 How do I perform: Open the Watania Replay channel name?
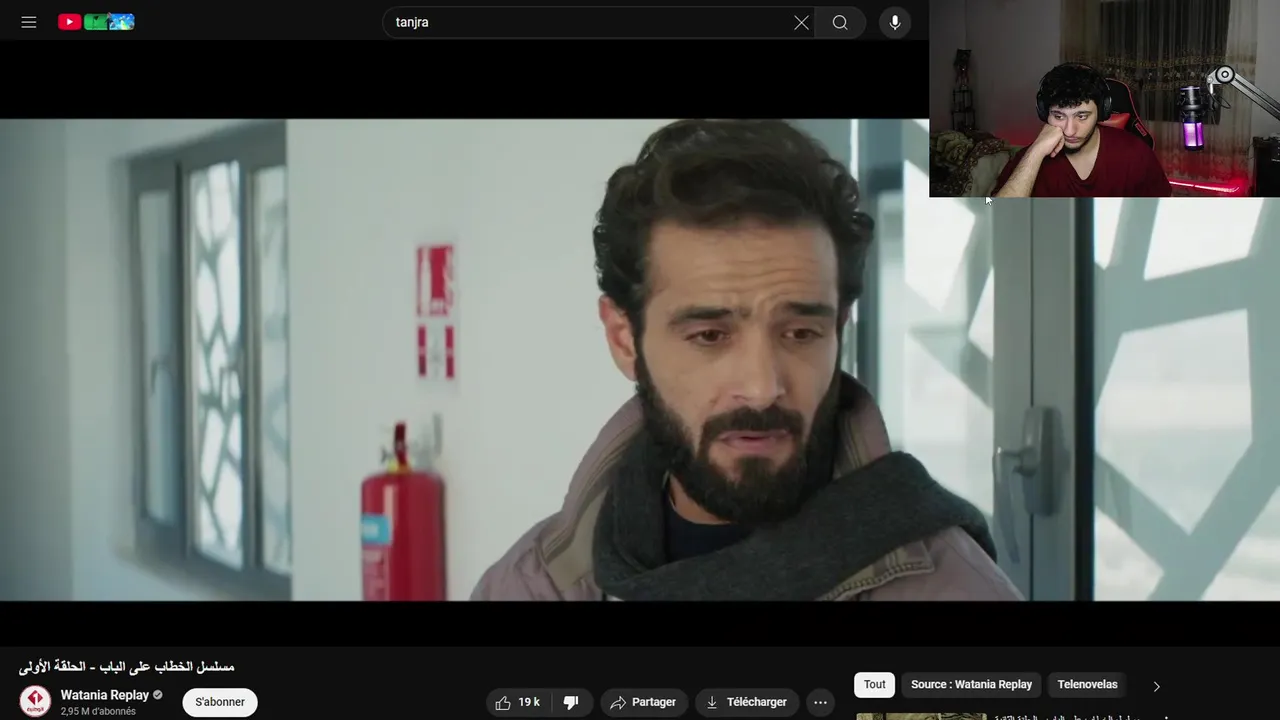click(104, 695)
